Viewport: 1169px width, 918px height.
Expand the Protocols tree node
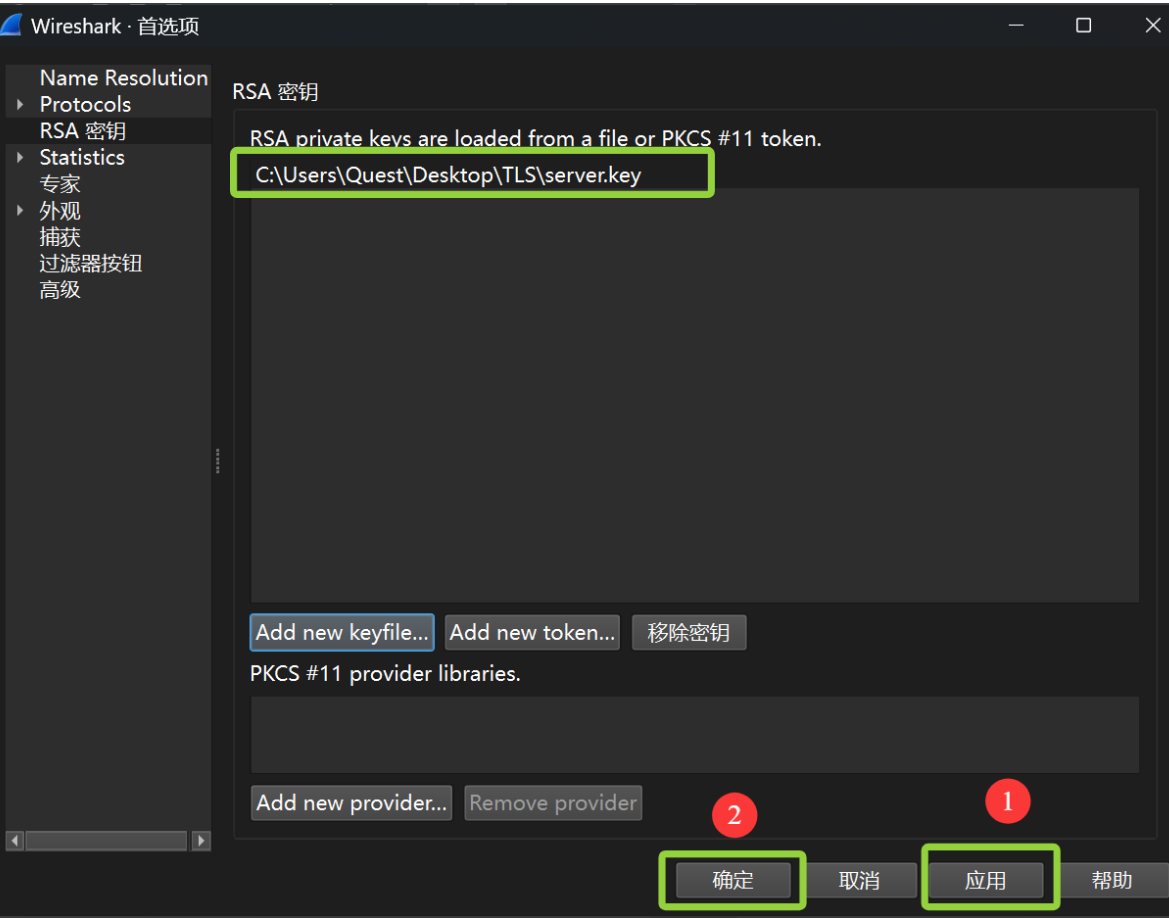point(20,105)
